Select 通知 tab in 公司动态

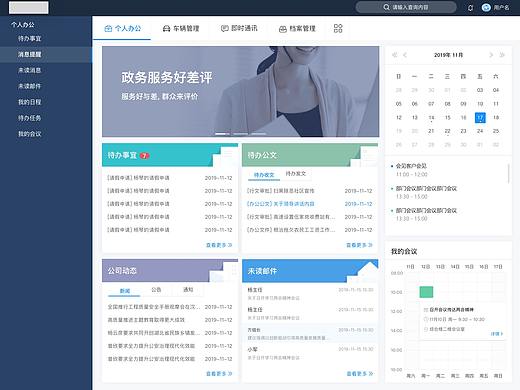point(188,290)
